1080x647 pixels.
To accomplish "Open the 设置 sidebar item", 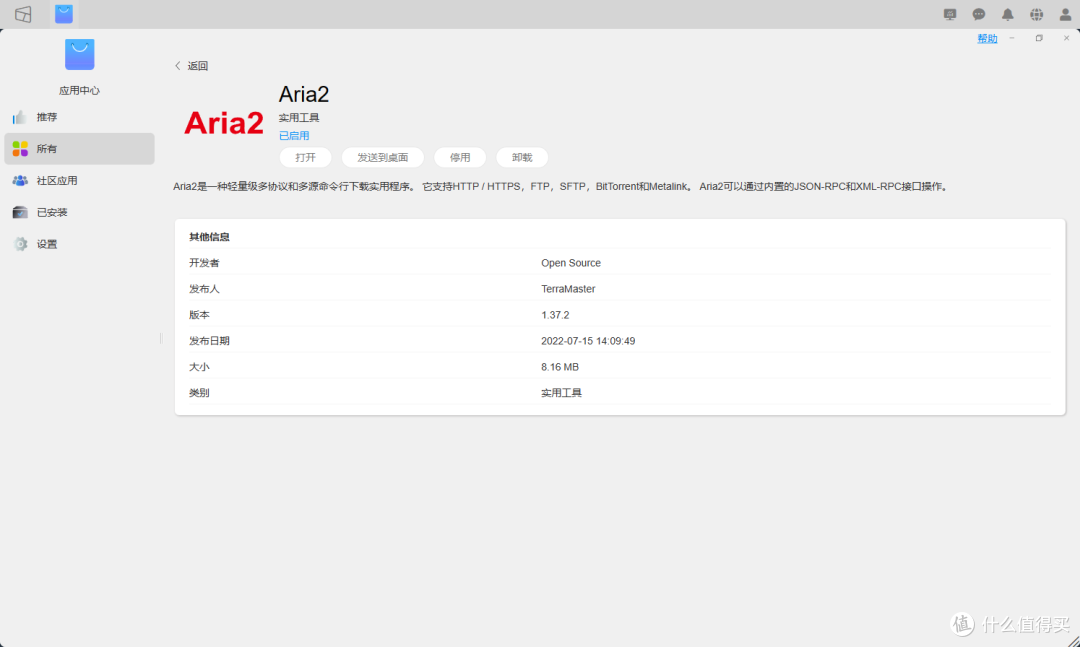I will 79,244.
